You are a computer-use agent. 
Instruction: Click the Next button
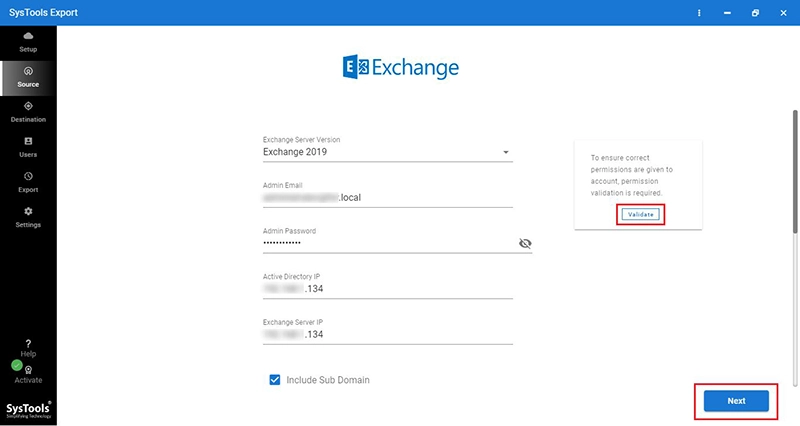tap(736, 401)
